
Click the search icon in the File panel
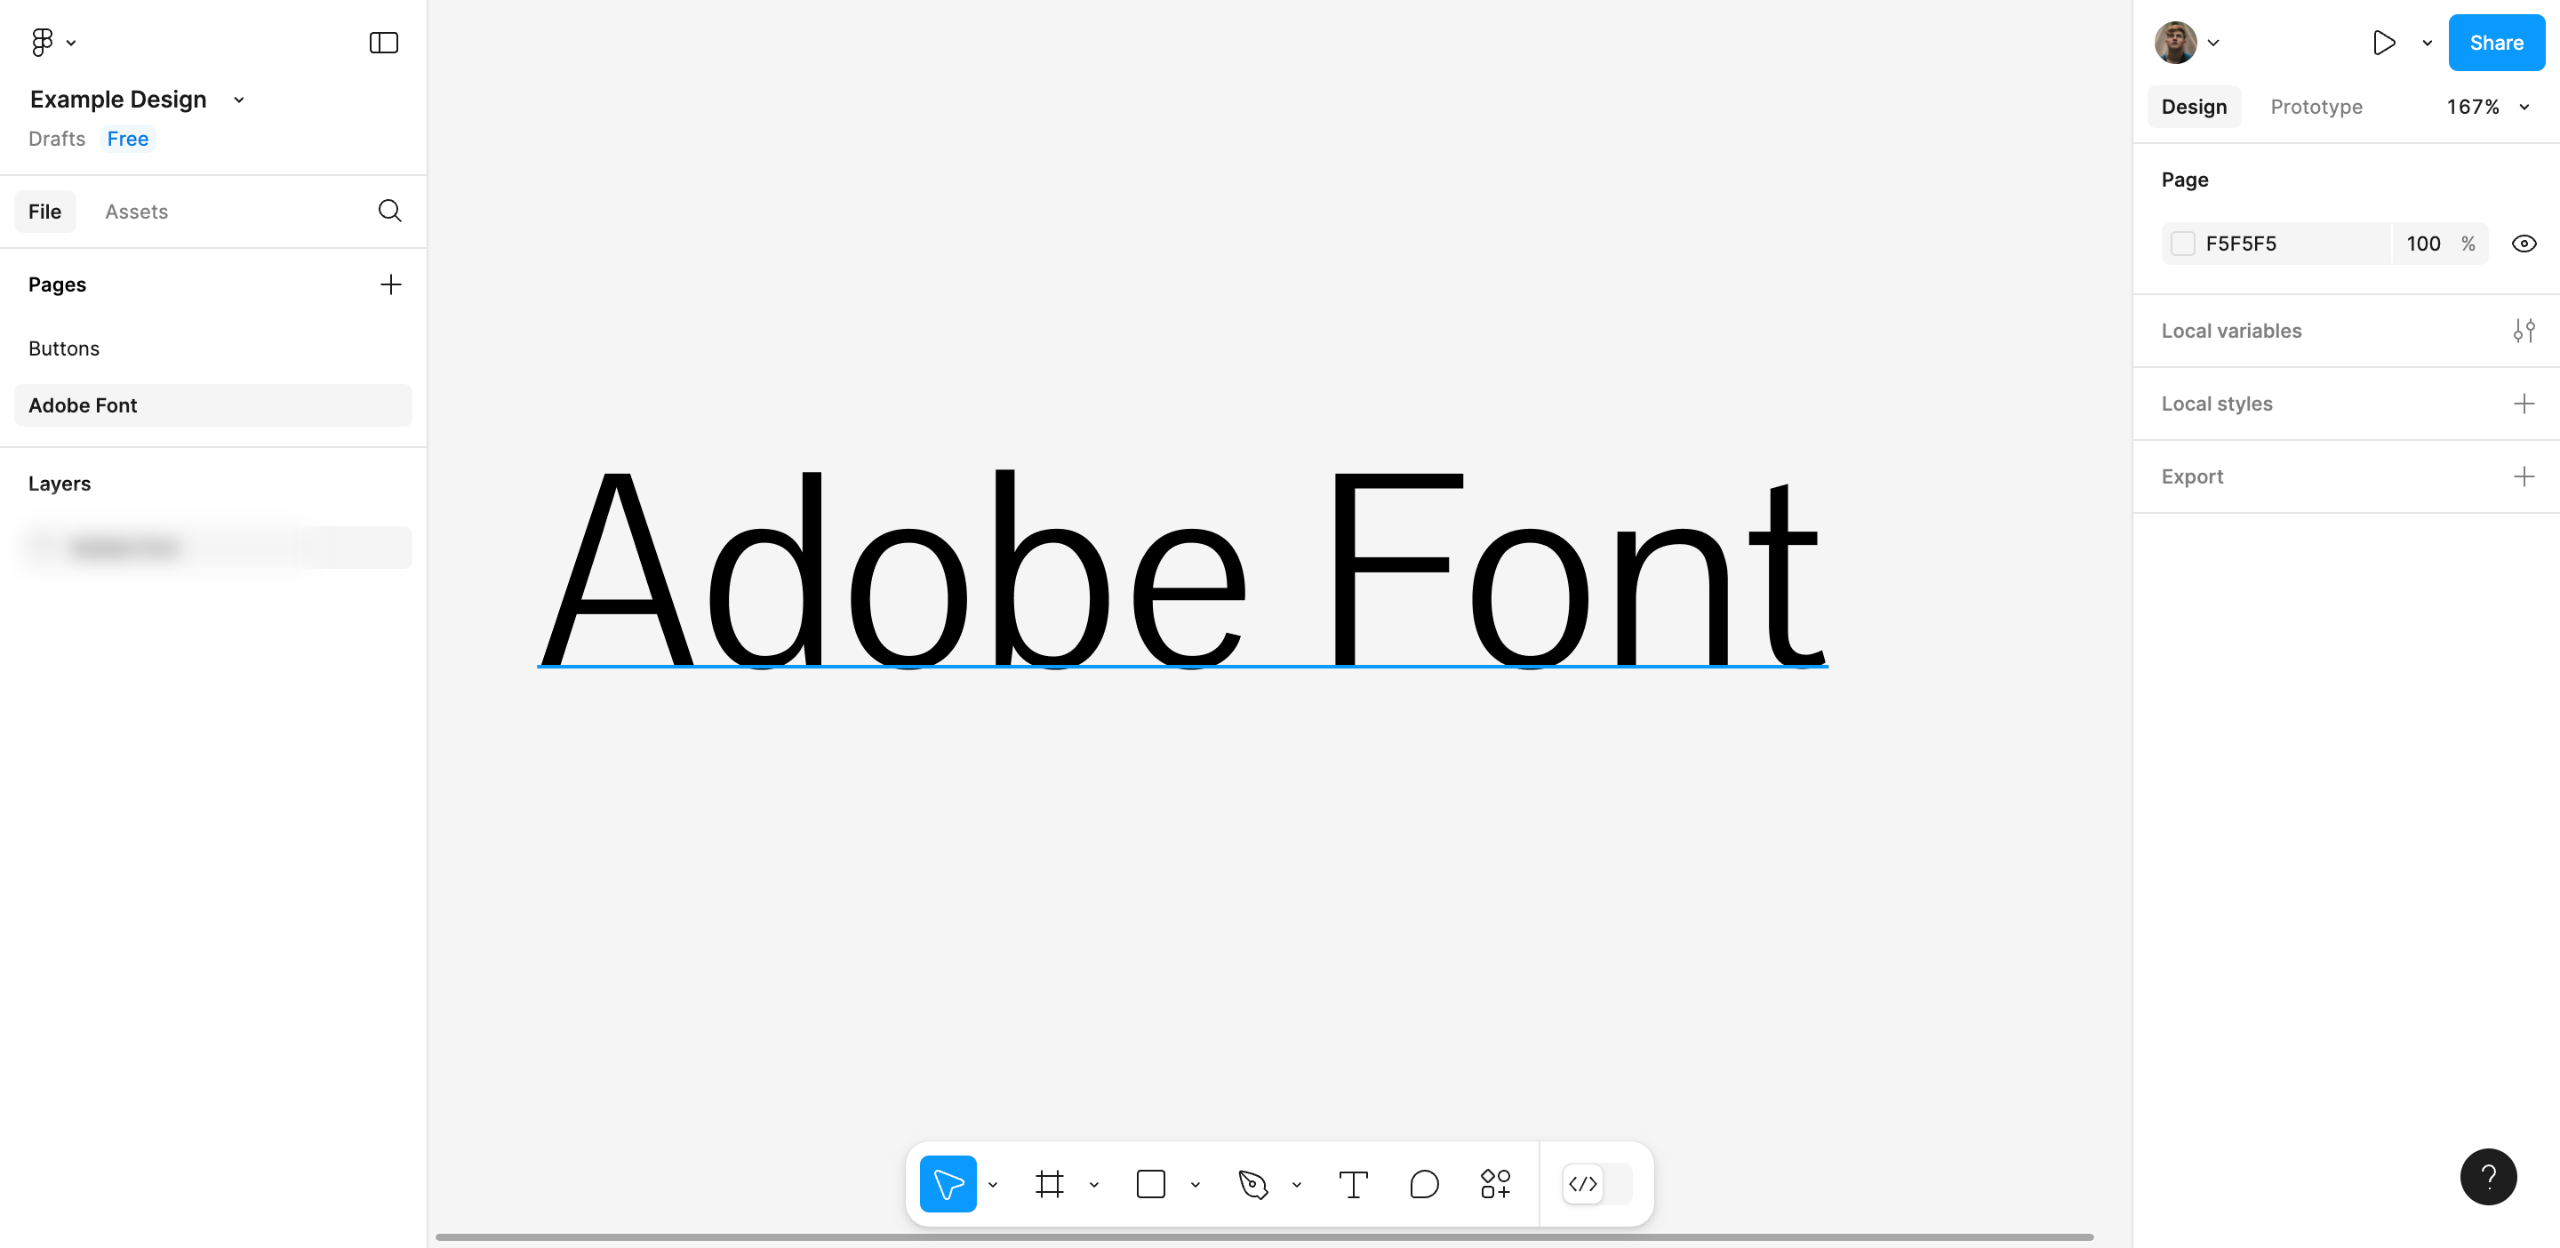(390, 211)
